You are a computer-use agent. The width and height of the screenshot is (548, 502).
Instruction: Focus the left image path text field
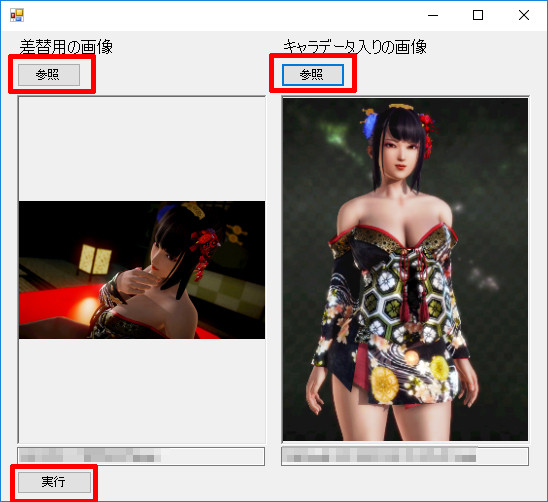(141, 456)
